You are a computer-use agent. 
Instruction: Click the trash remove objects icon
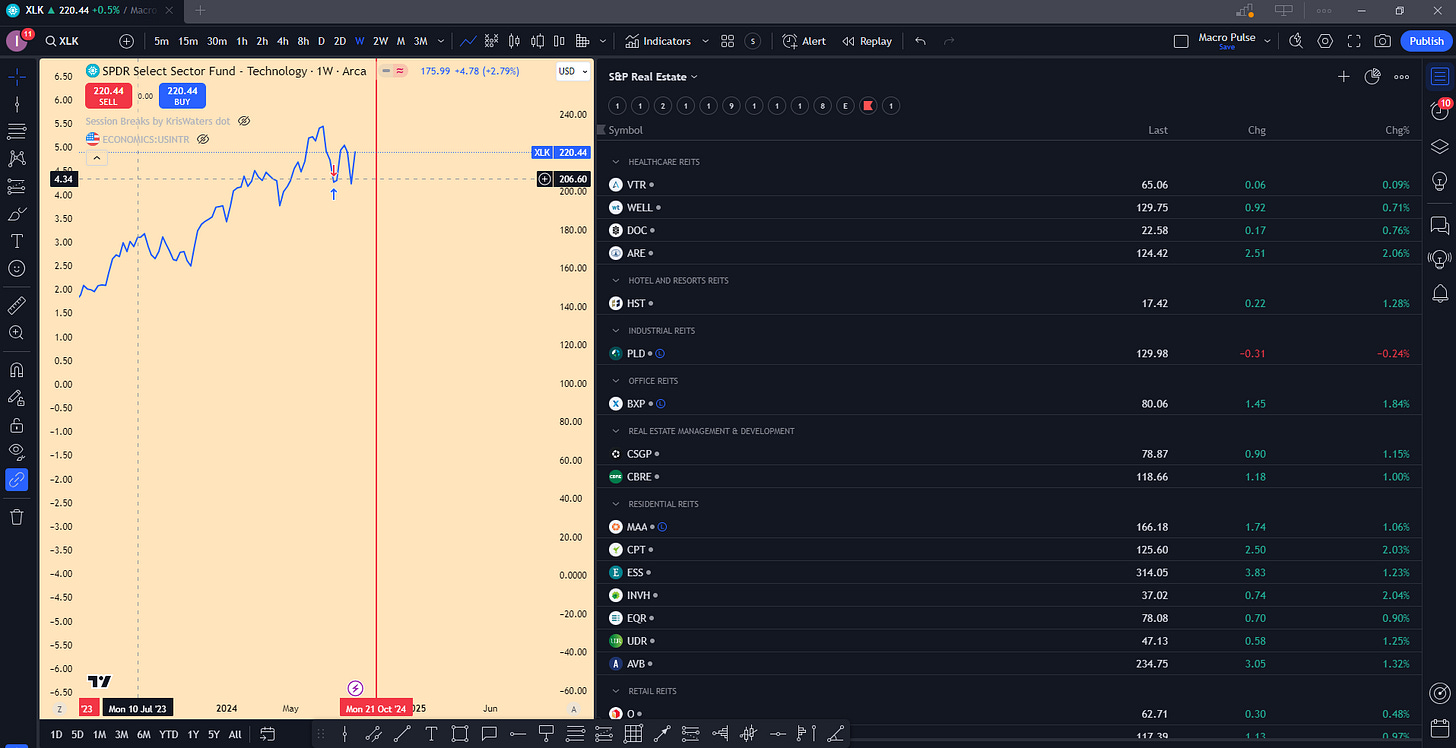17,516
